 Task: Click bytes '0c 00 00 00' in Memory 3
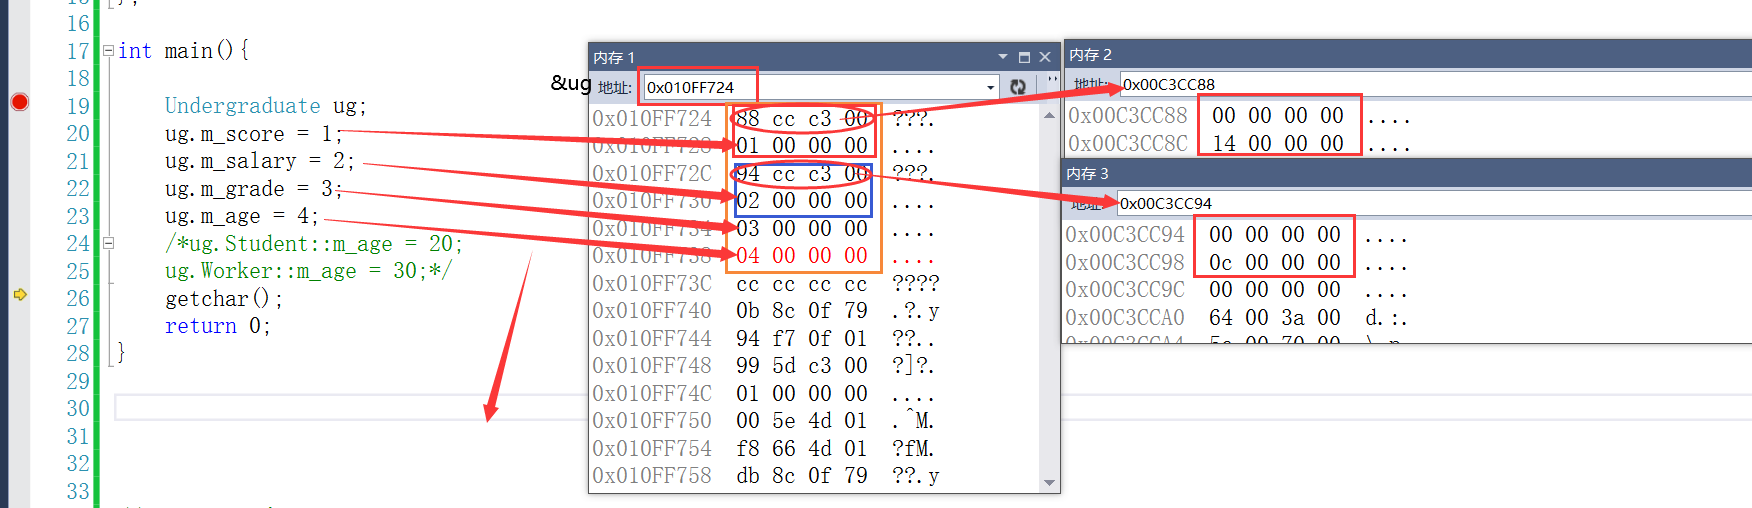1275,263
